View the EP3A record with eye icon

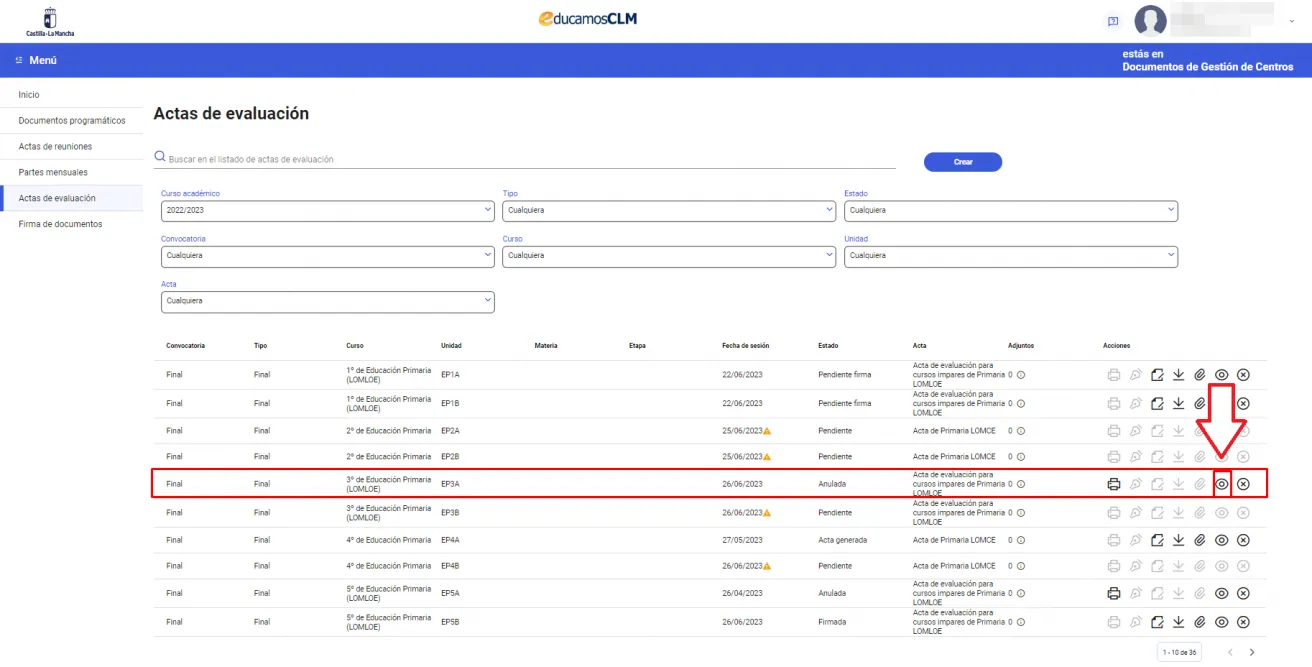[1221, 484]
